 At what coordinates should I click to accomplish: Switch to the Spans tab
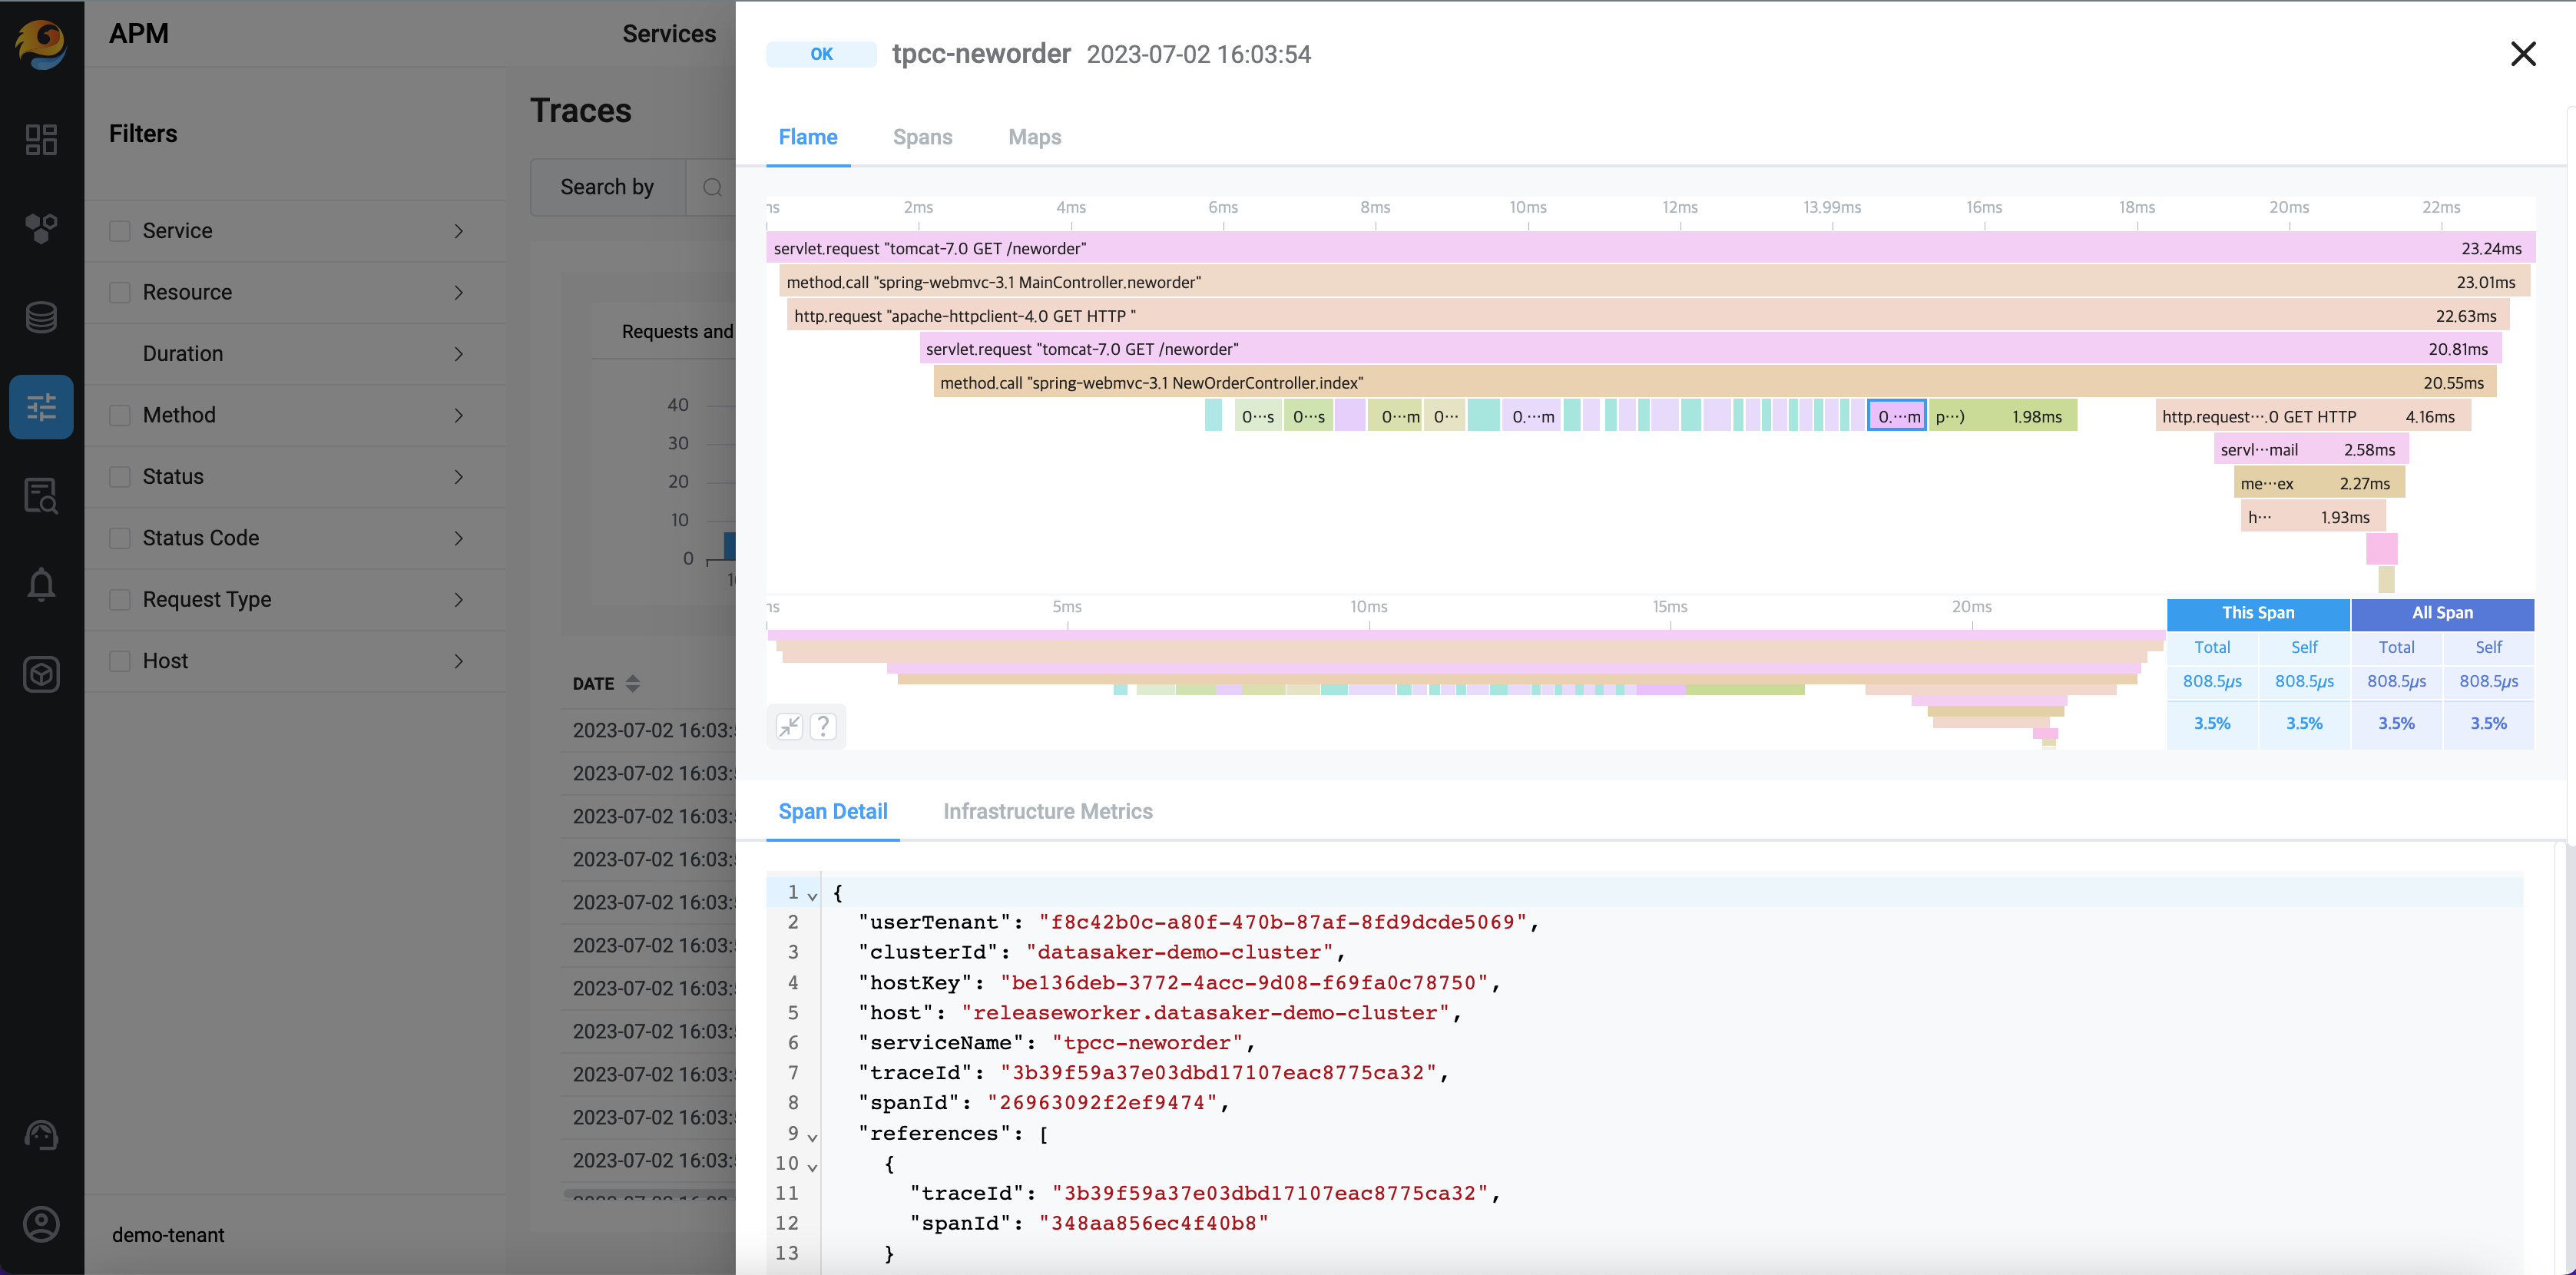click(922, 137)
